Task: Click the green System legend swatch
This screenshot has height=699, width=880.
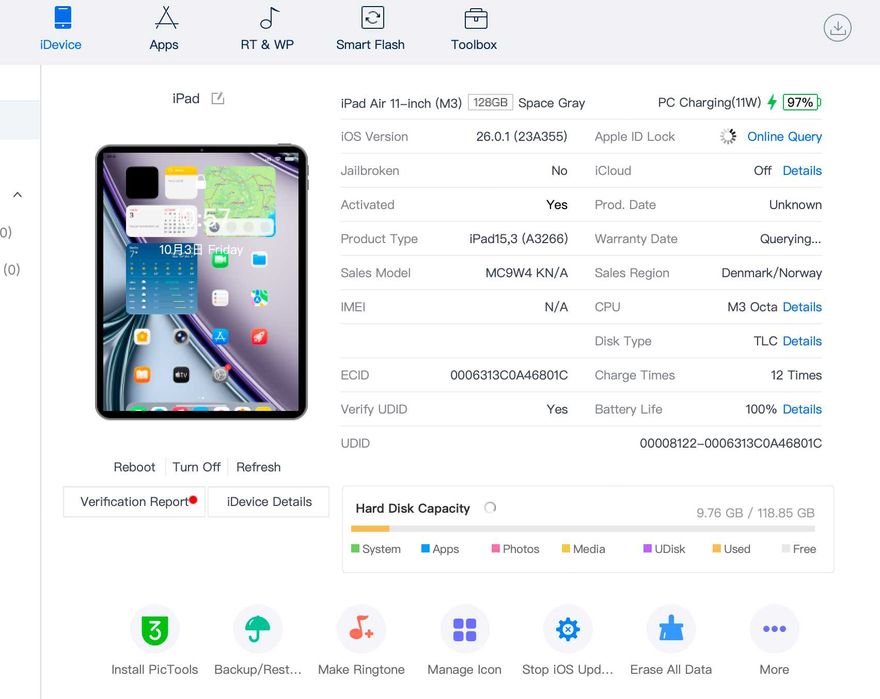Action: pos(355,549)
